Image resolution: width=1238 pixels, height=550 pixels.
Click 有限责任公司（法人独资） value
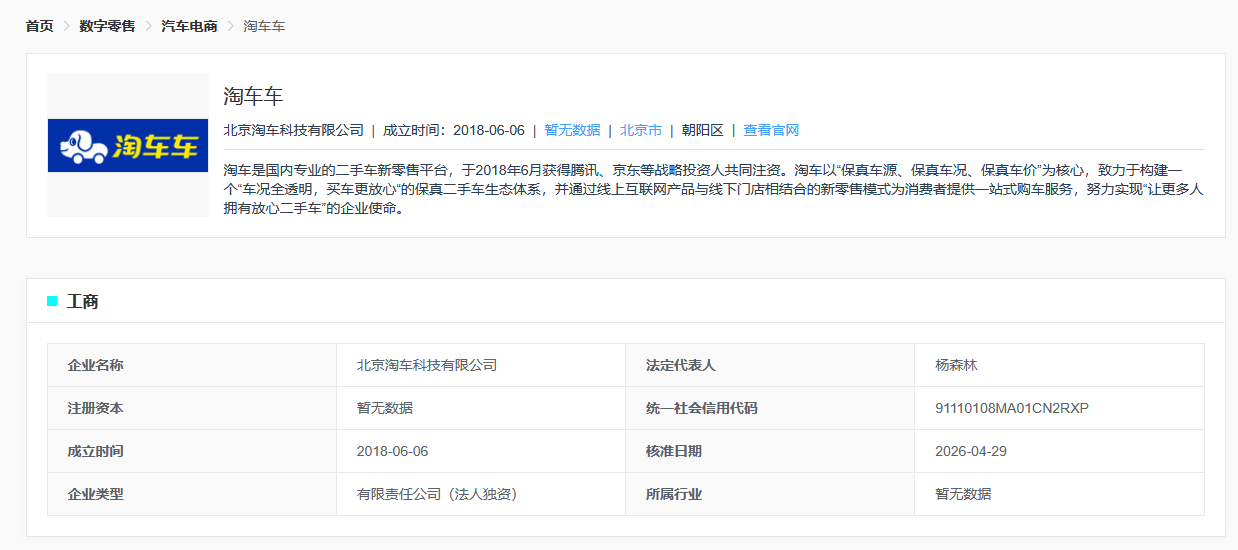point(437,494)
